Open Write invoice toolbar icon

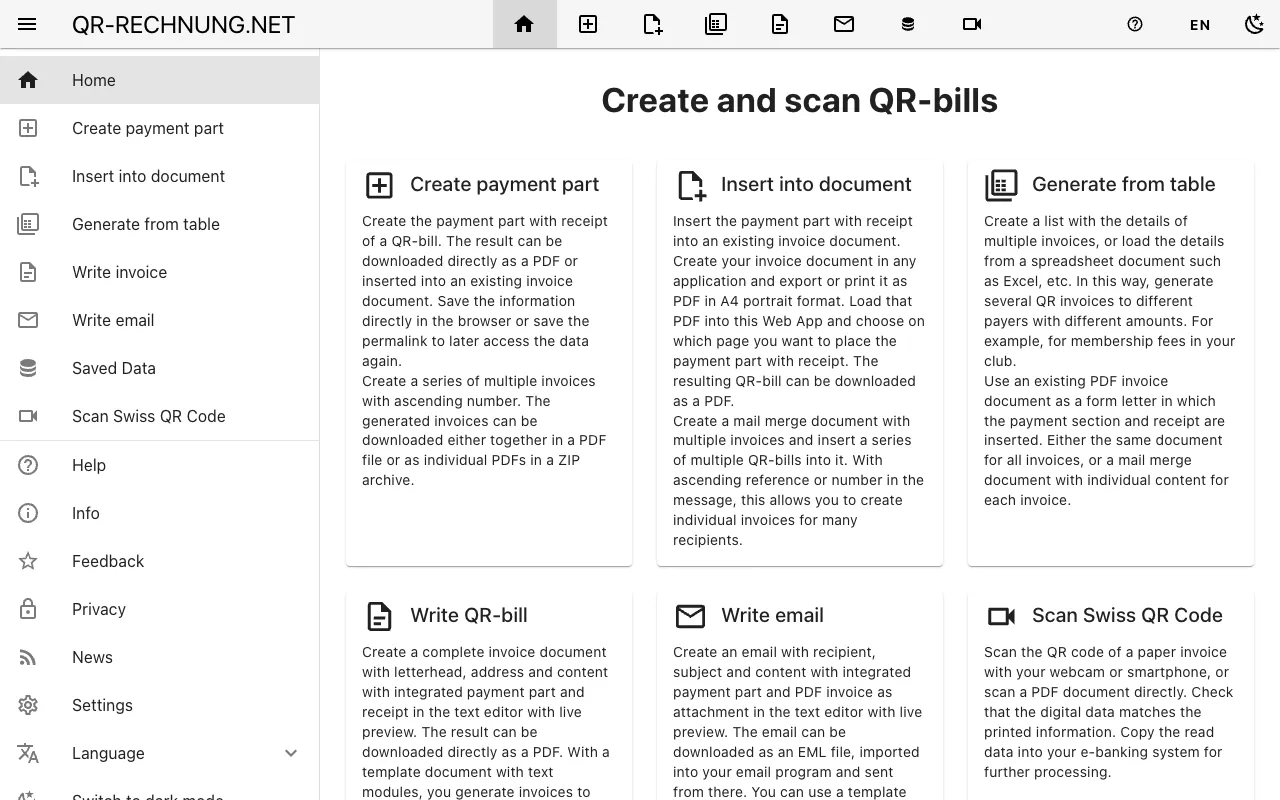780,24
